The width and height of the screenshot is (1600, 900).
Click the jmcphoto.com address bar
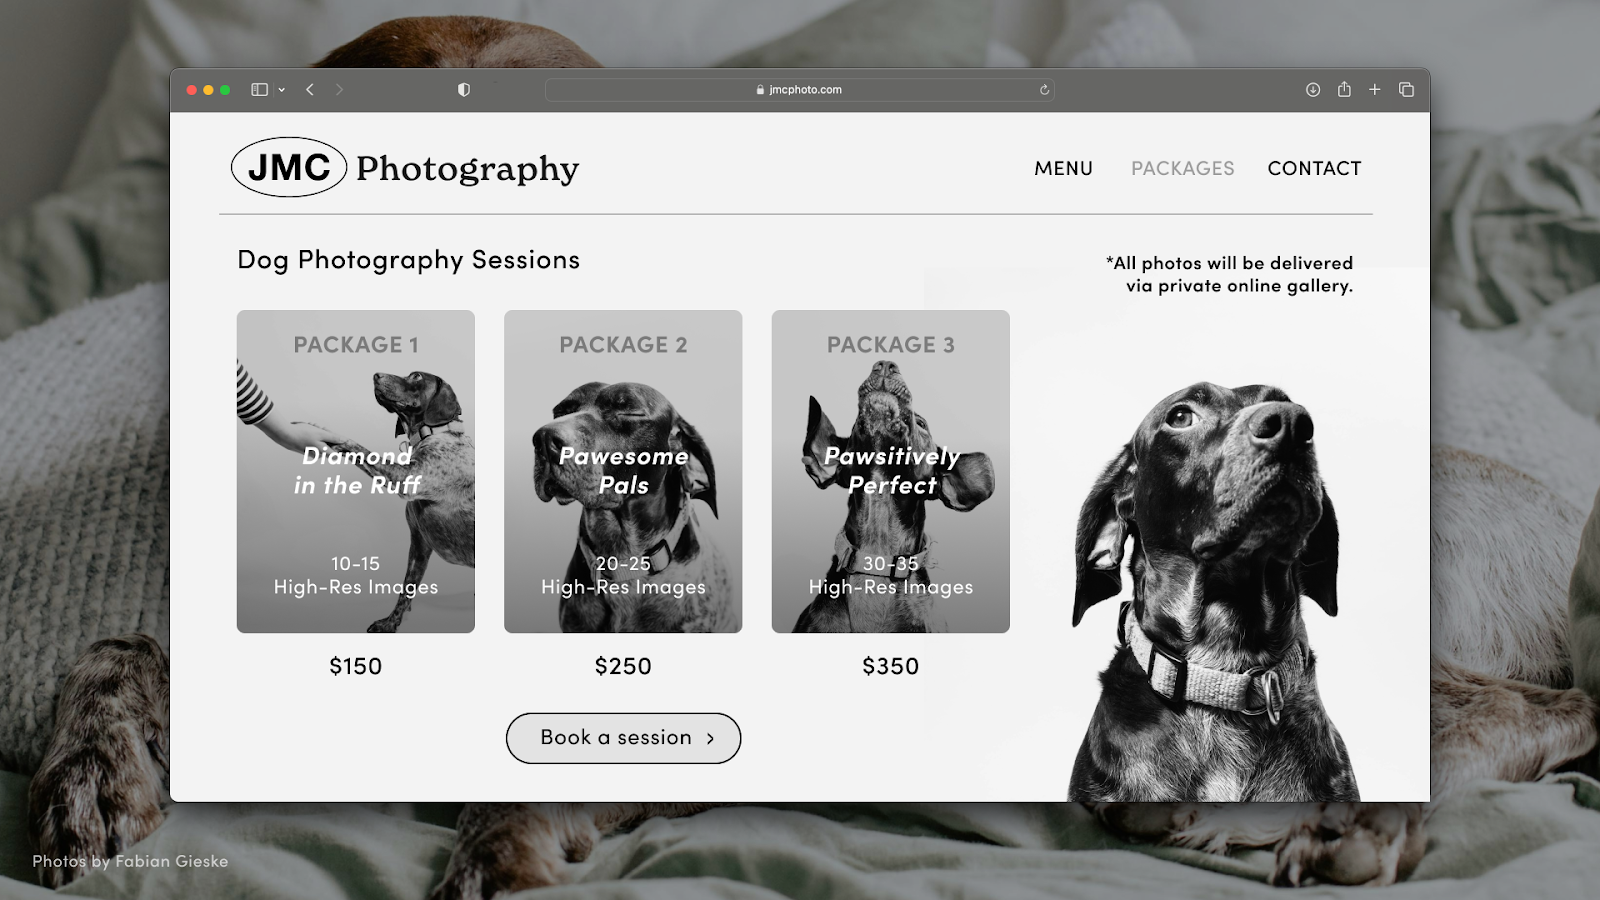coord(799,90)
